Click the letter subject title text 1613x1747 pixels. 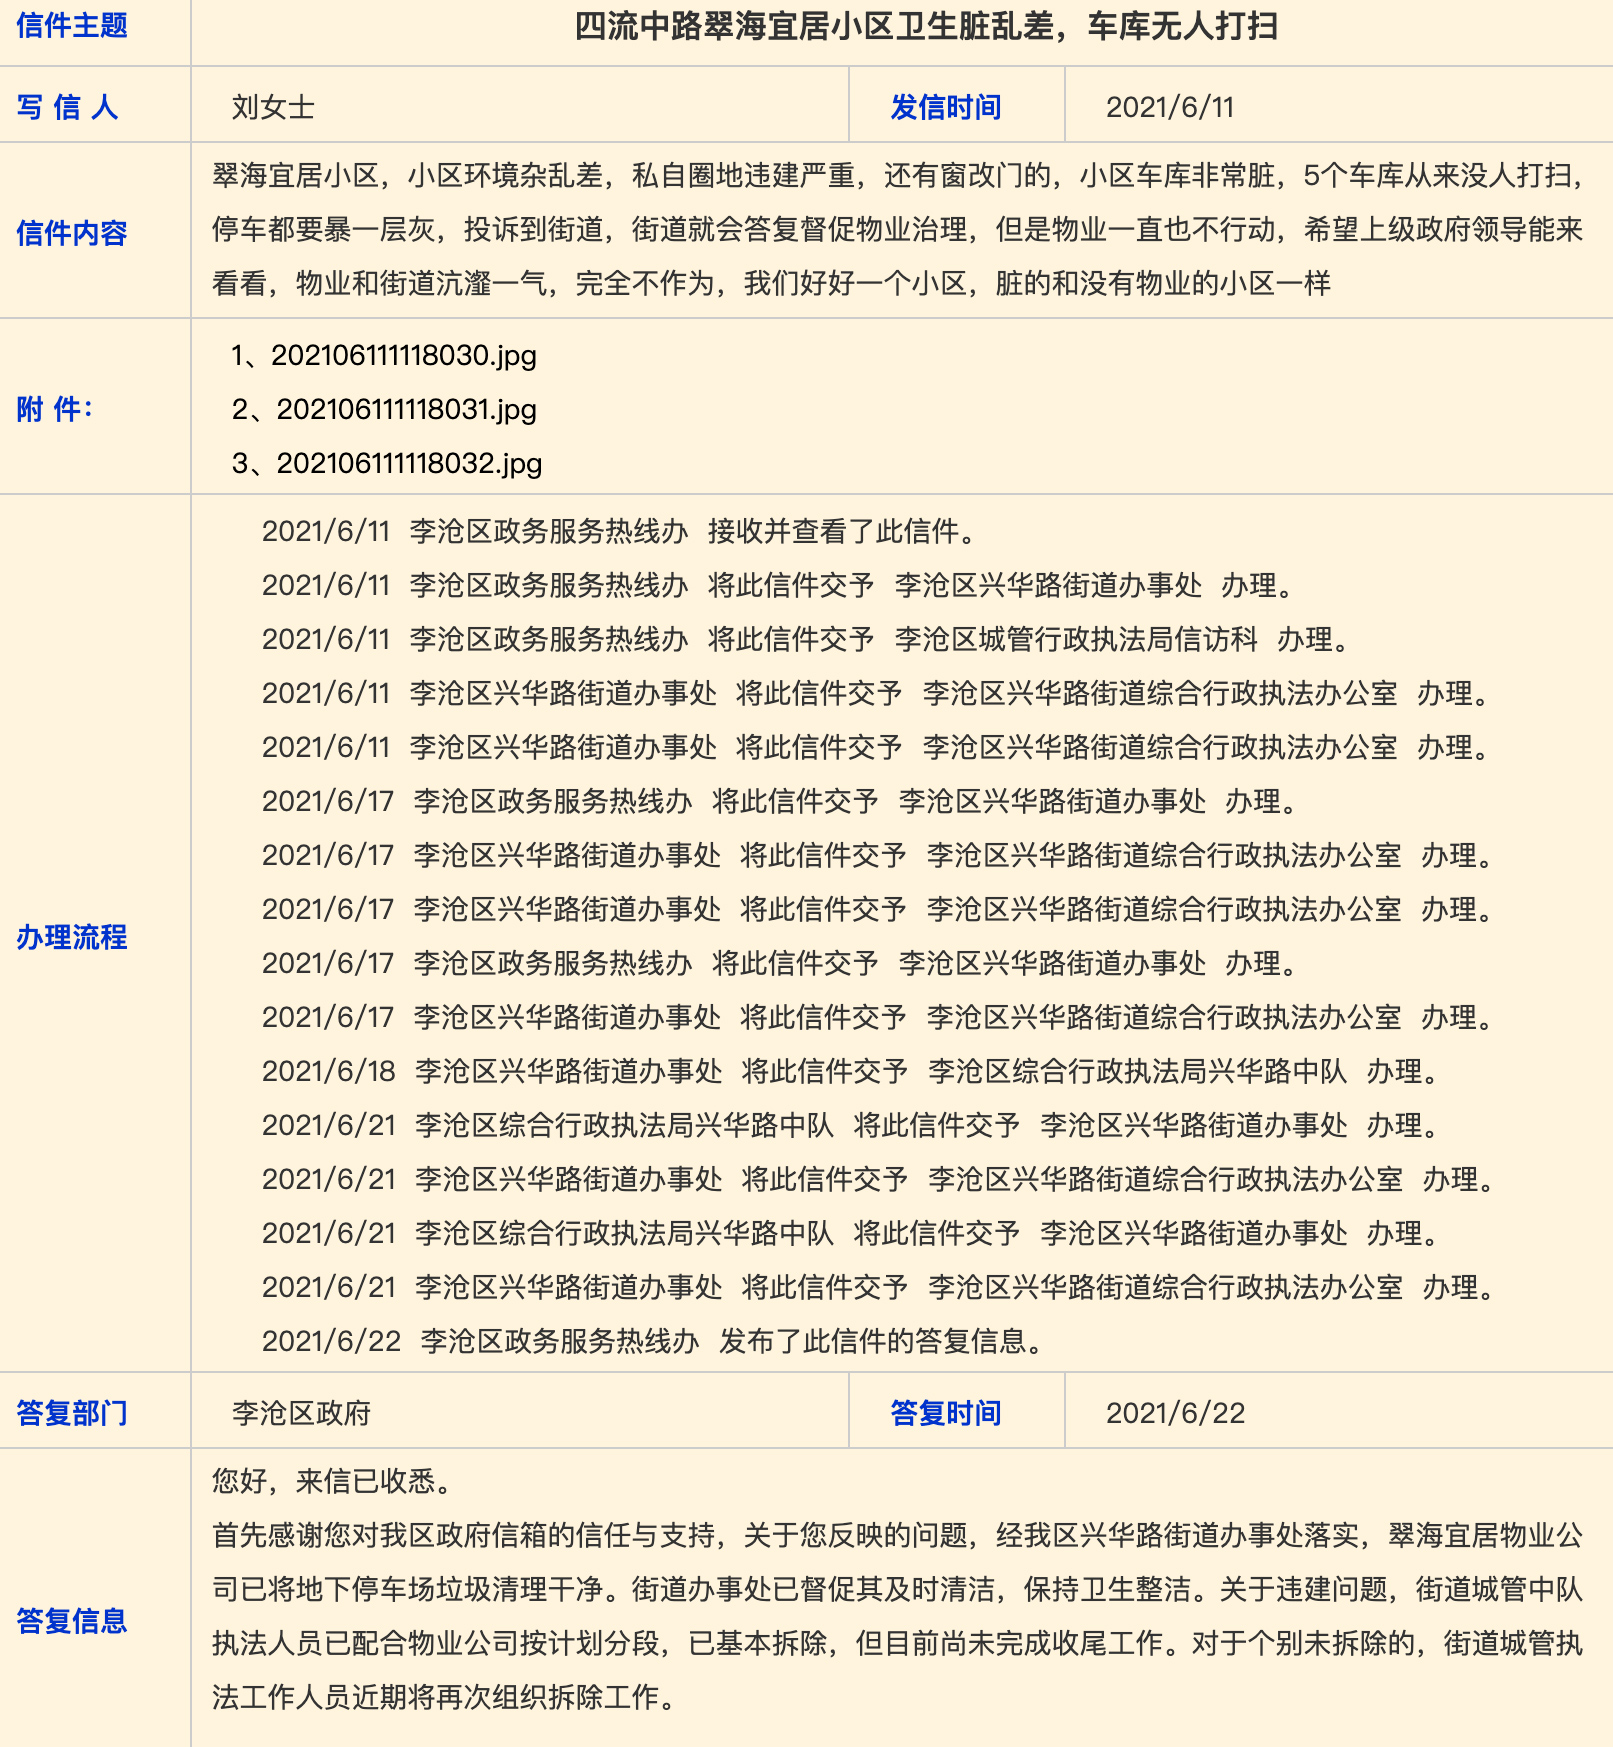pos(926,27)
